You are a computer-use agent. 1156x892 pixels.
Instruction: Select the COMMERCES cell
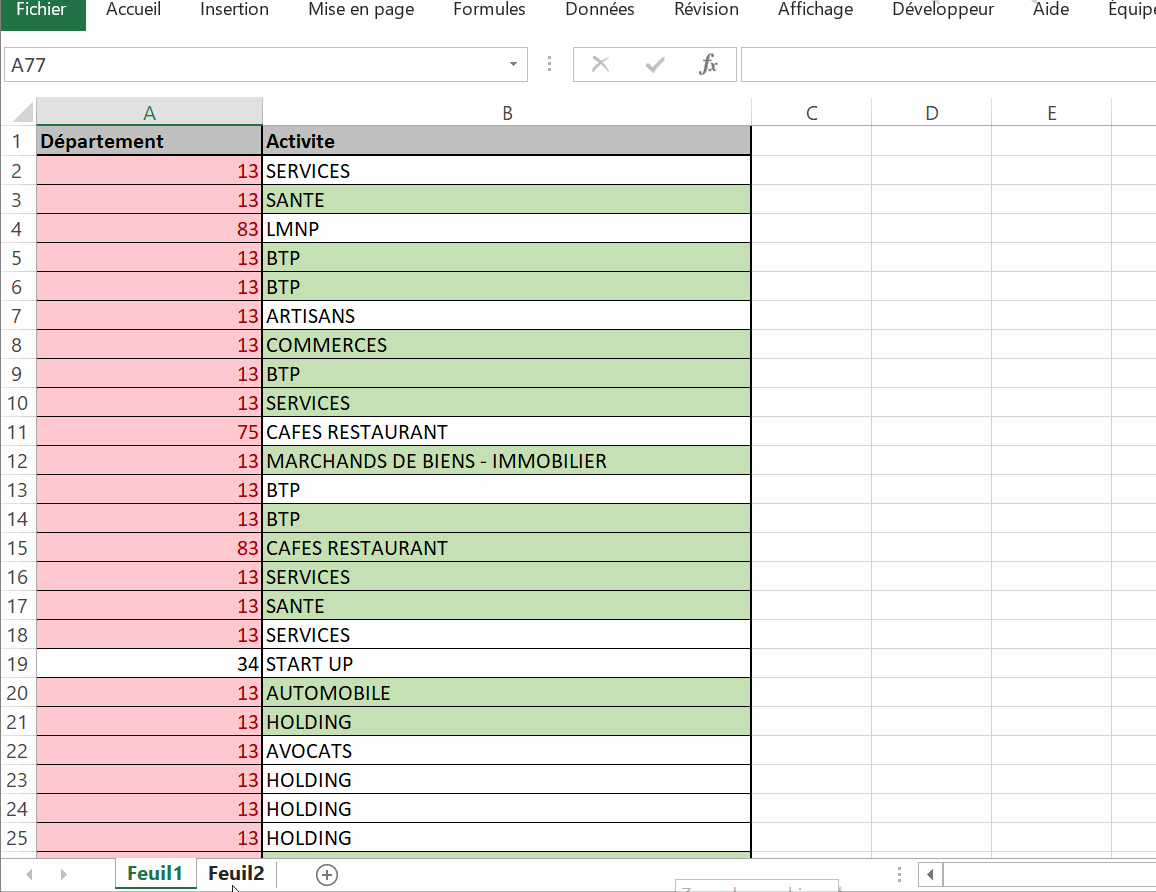[507, 345]
